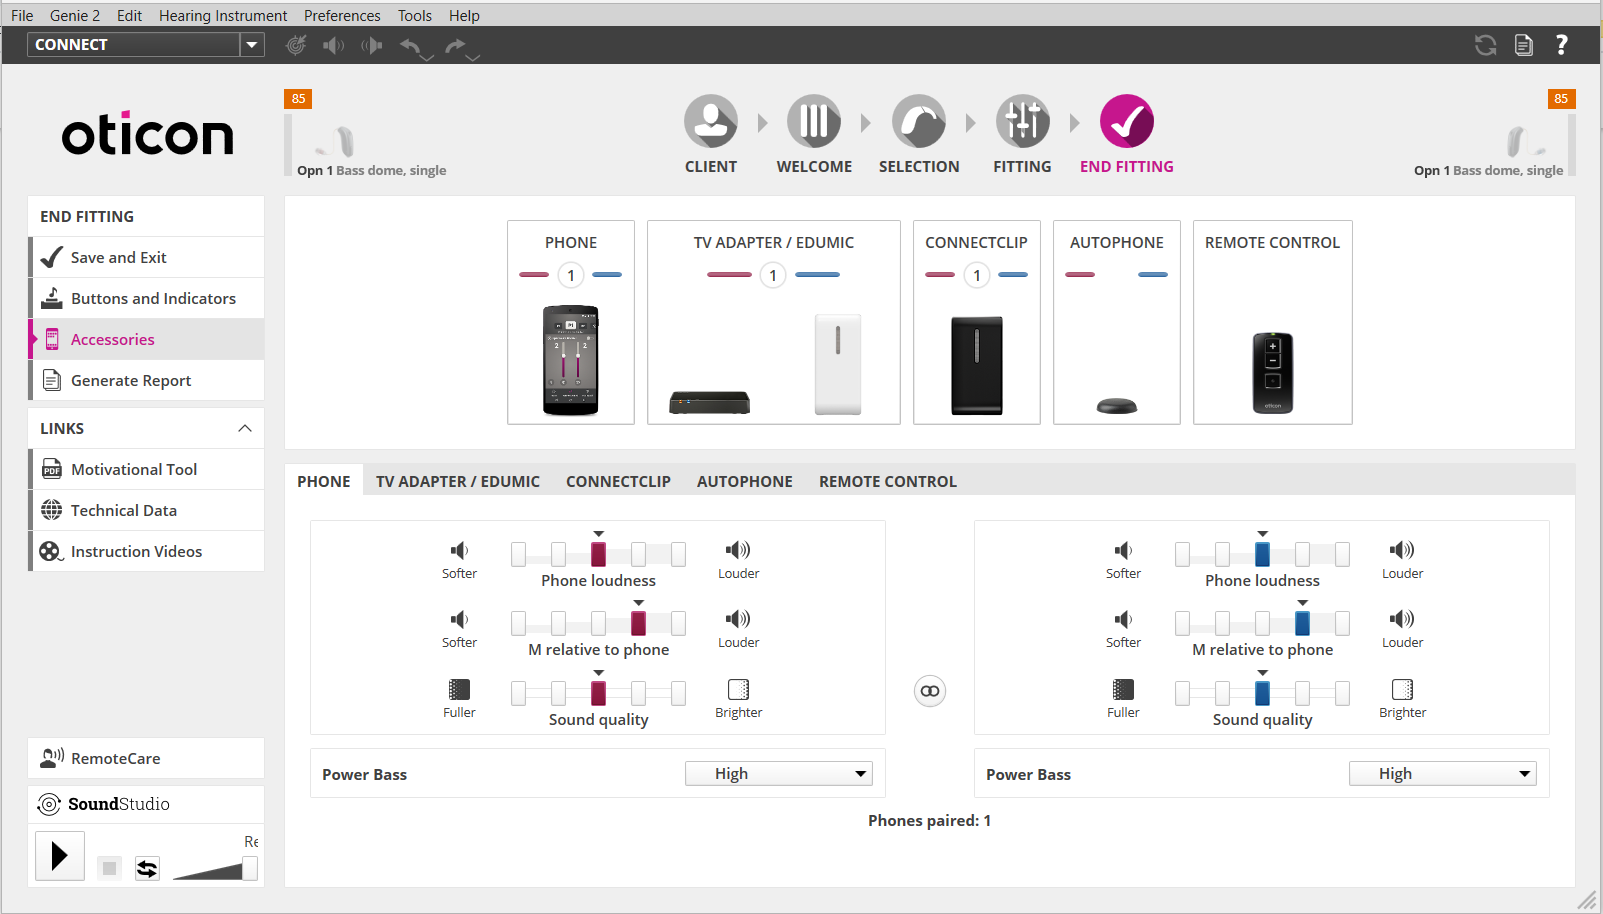Toggle the blue right-ear indicator under PHONE
This screenshot has height=914, width=1603.
tap(607, 274)
